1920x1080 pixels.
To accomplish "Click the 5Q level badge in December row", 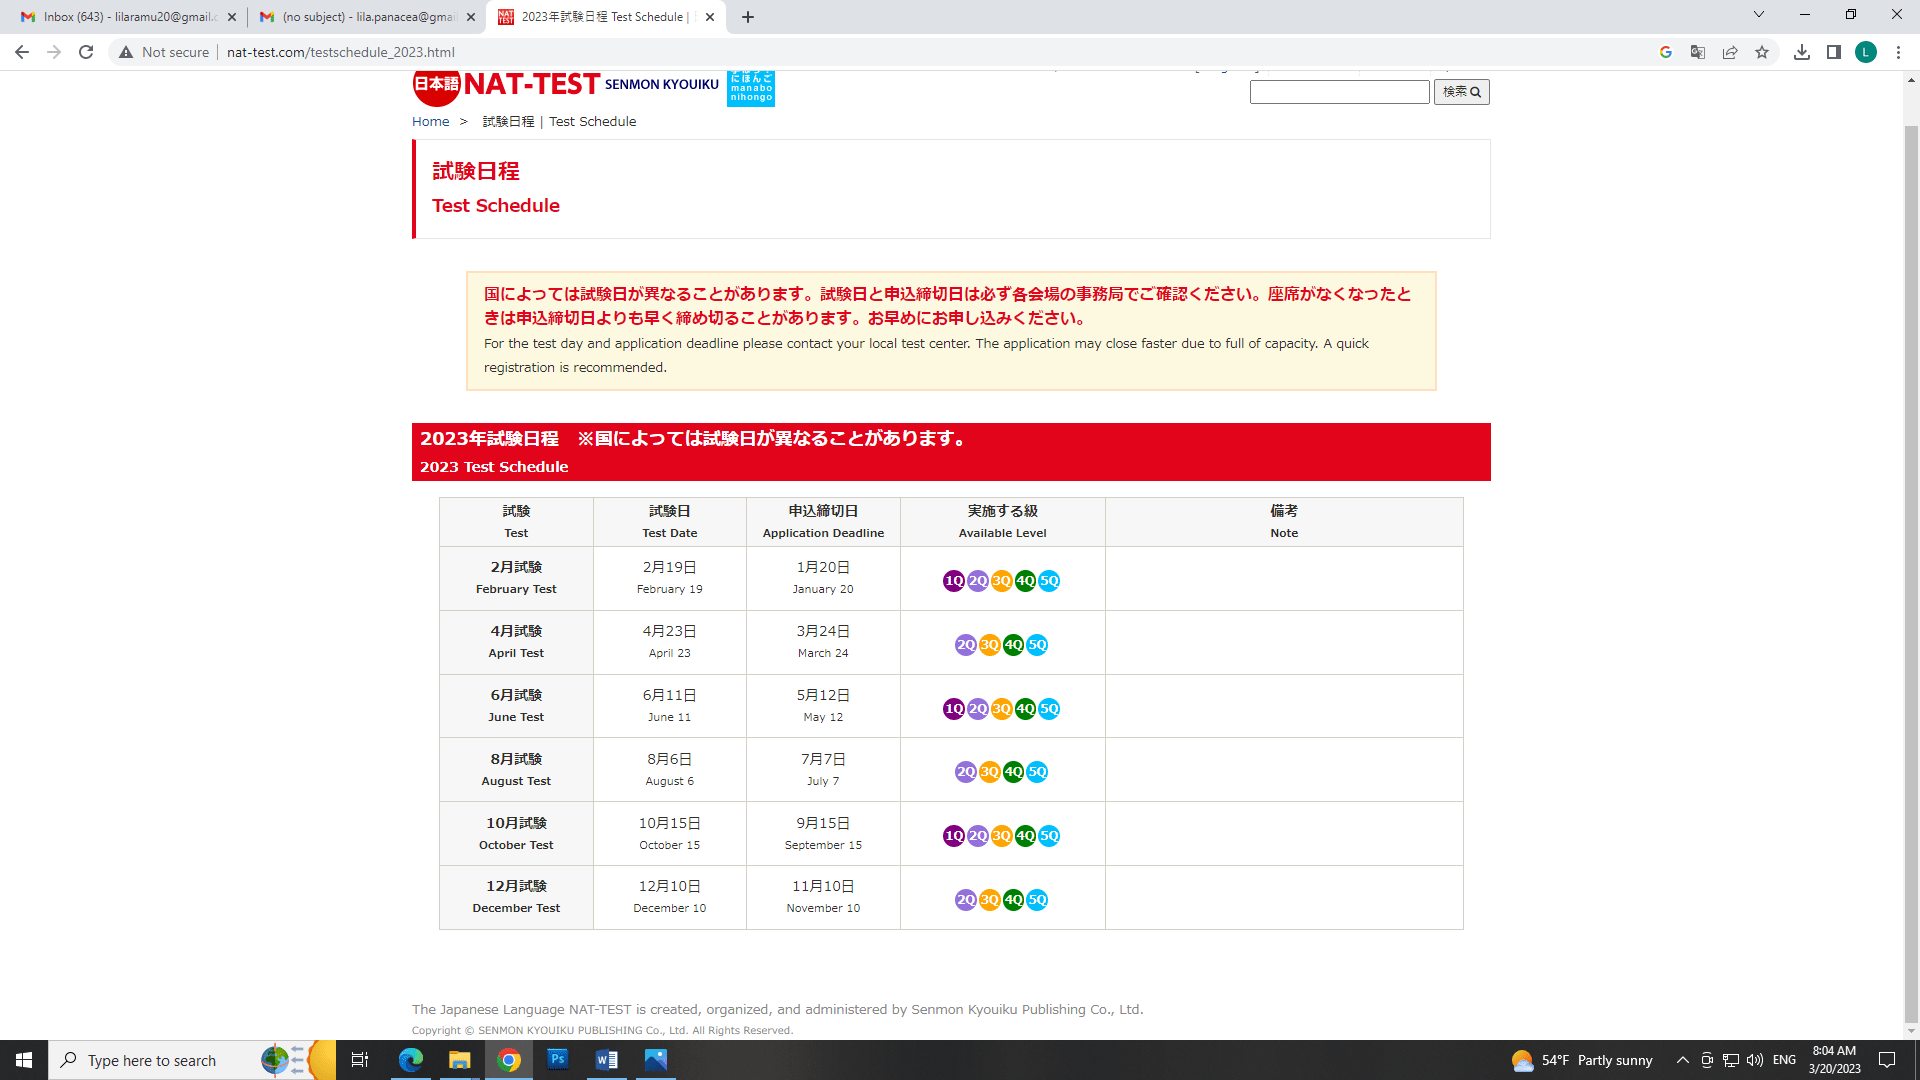I will click(1038, 900).
